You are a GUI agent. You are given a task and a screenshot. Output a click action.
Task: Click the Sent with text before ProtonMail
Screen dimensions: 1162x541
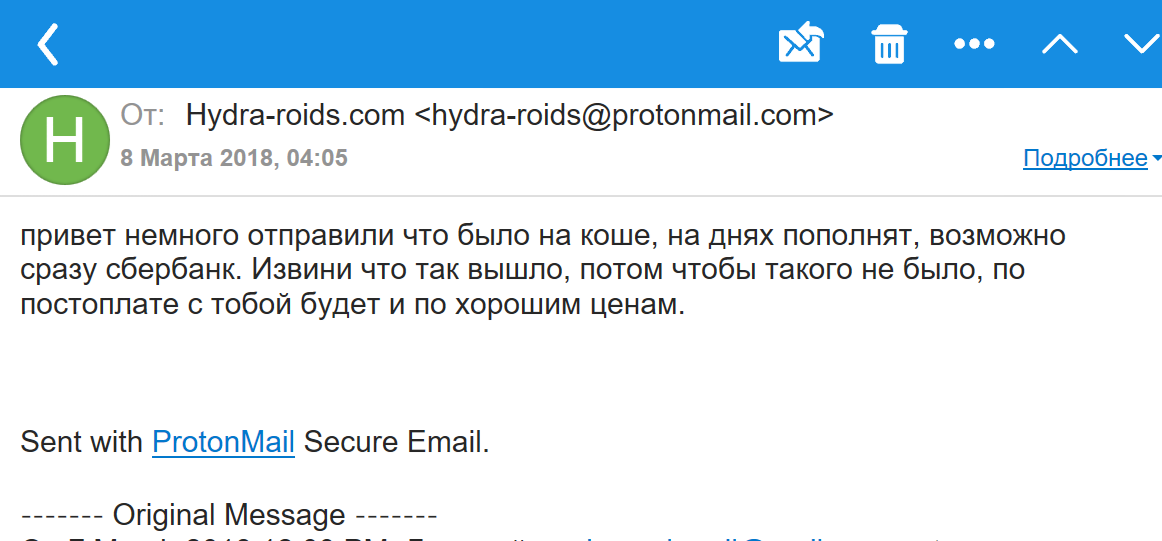(x=82, y=442)
